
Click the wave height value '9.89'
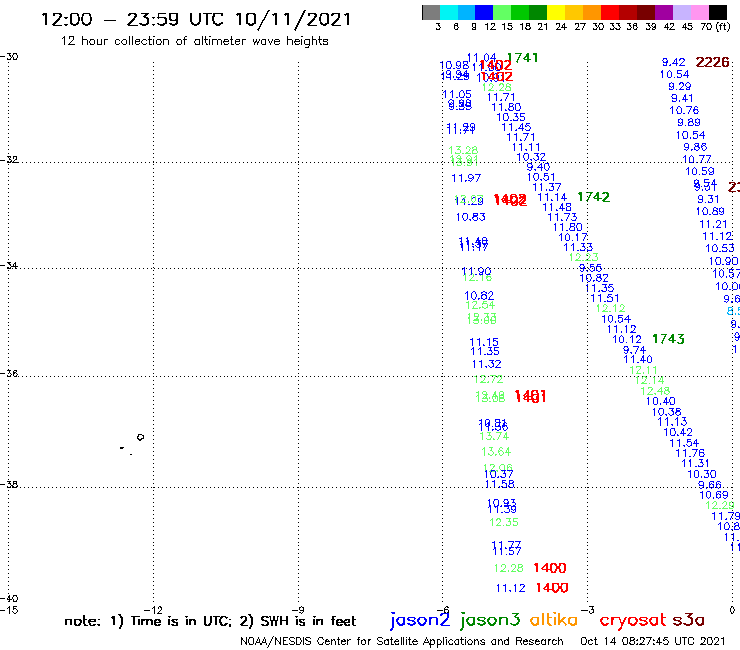pyautogui.click(x=689, y=123)
